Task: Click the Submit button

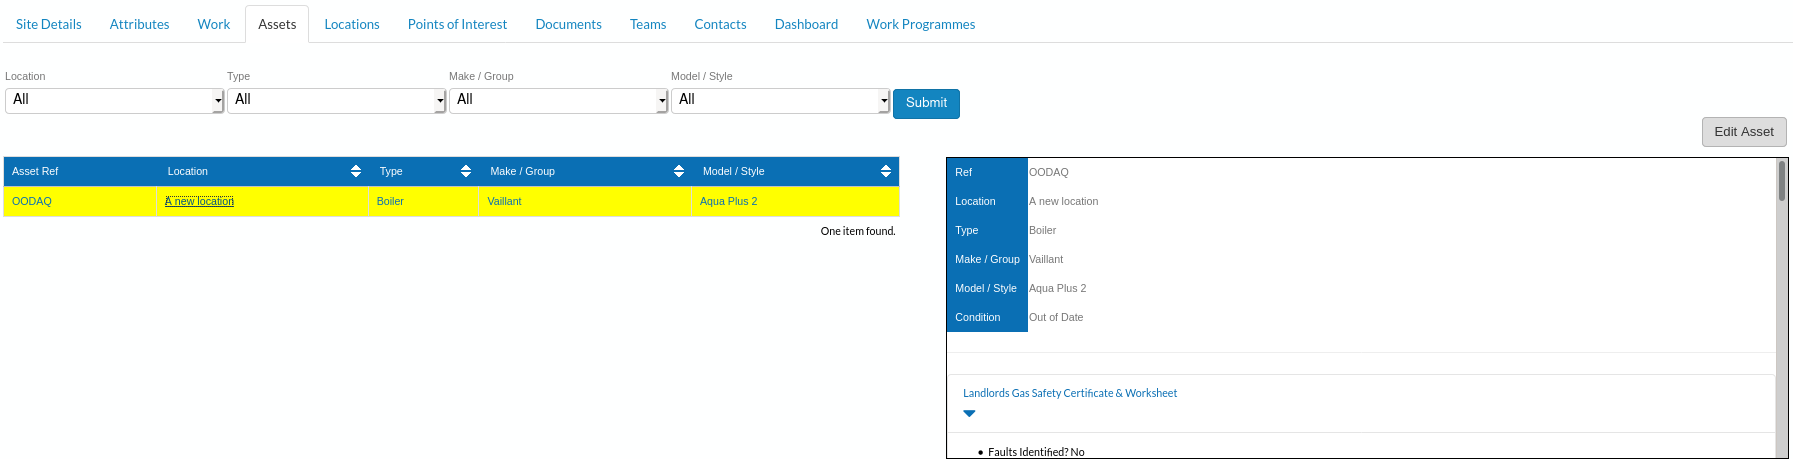Action: (x=926, y=103)
